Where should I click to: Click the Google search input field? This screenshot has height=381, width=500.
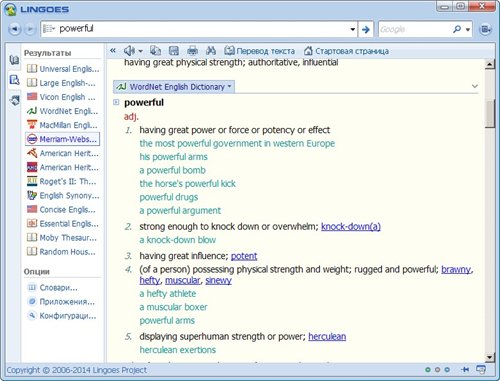[415, 29]
